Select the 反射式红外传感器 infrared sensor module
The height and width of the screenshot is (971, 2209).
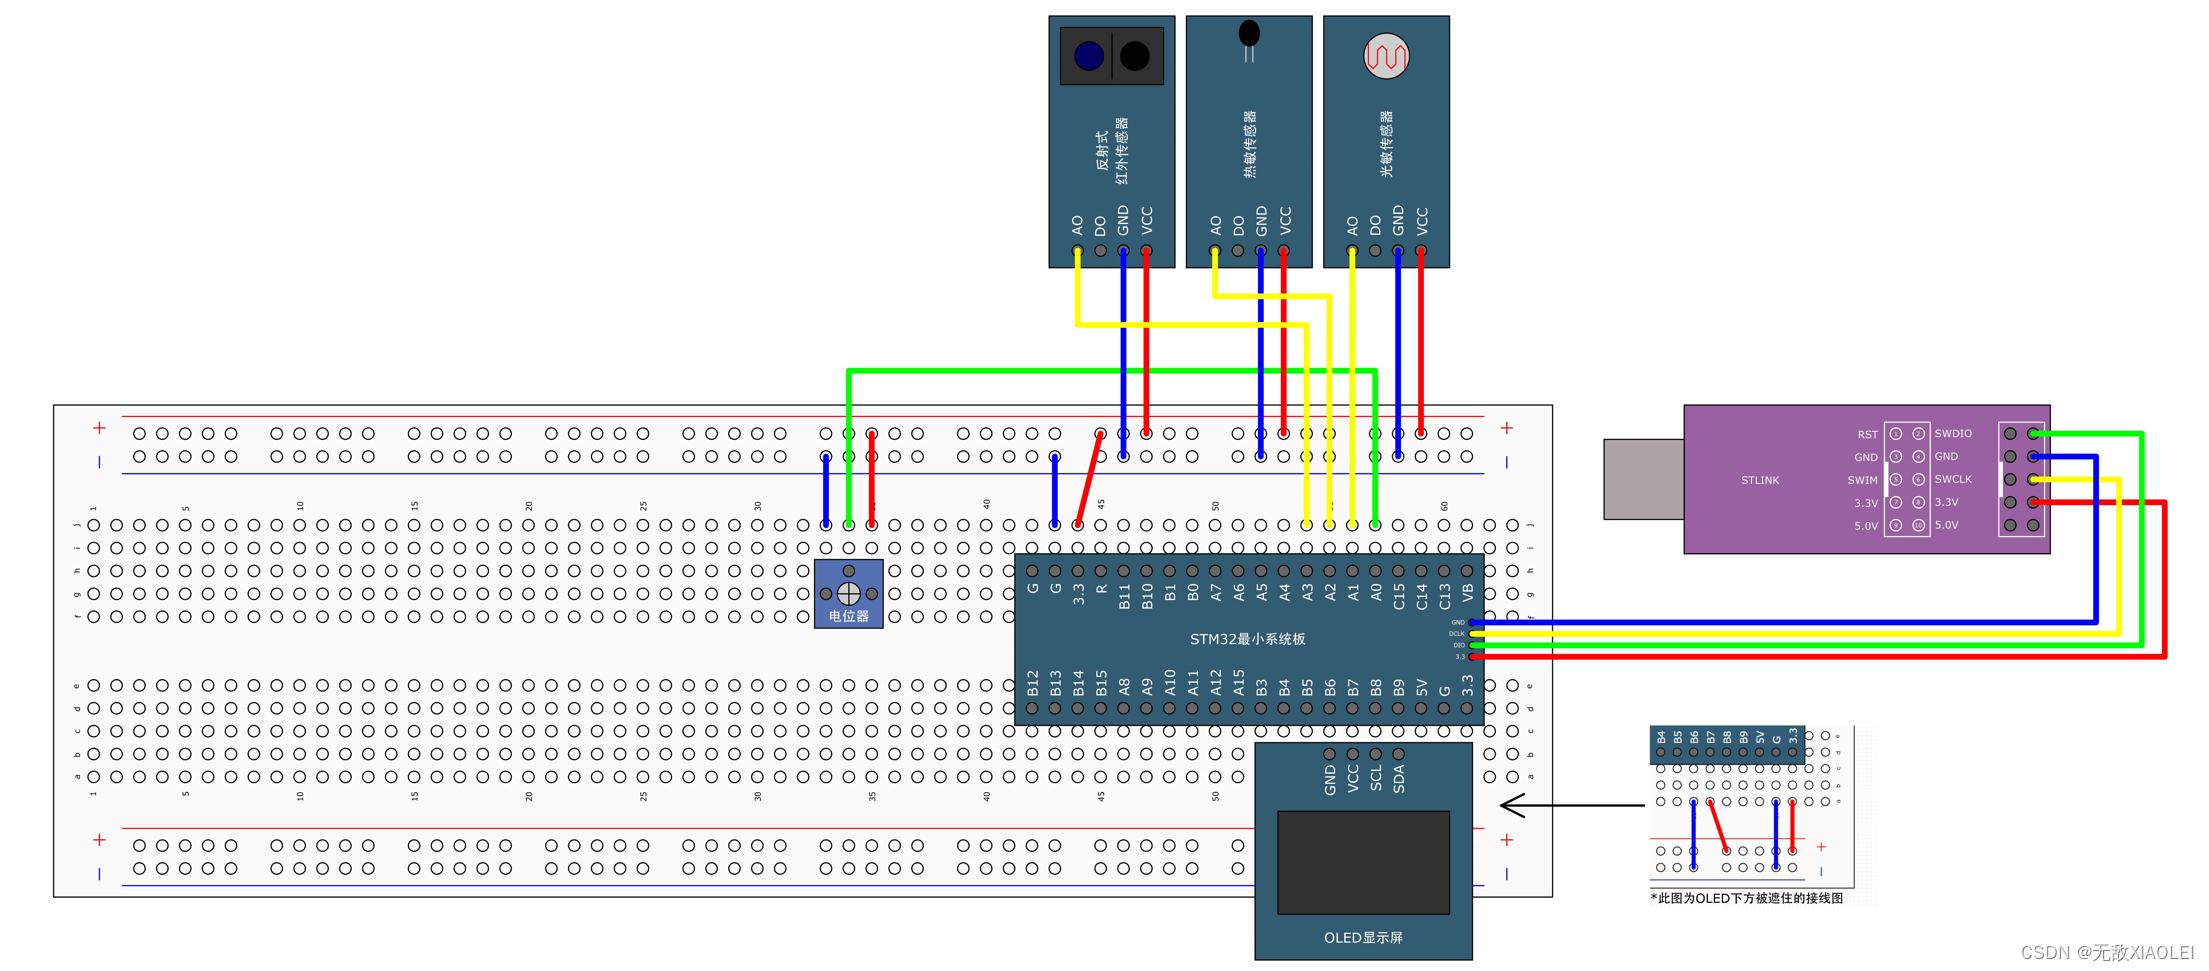point(1110,140)
